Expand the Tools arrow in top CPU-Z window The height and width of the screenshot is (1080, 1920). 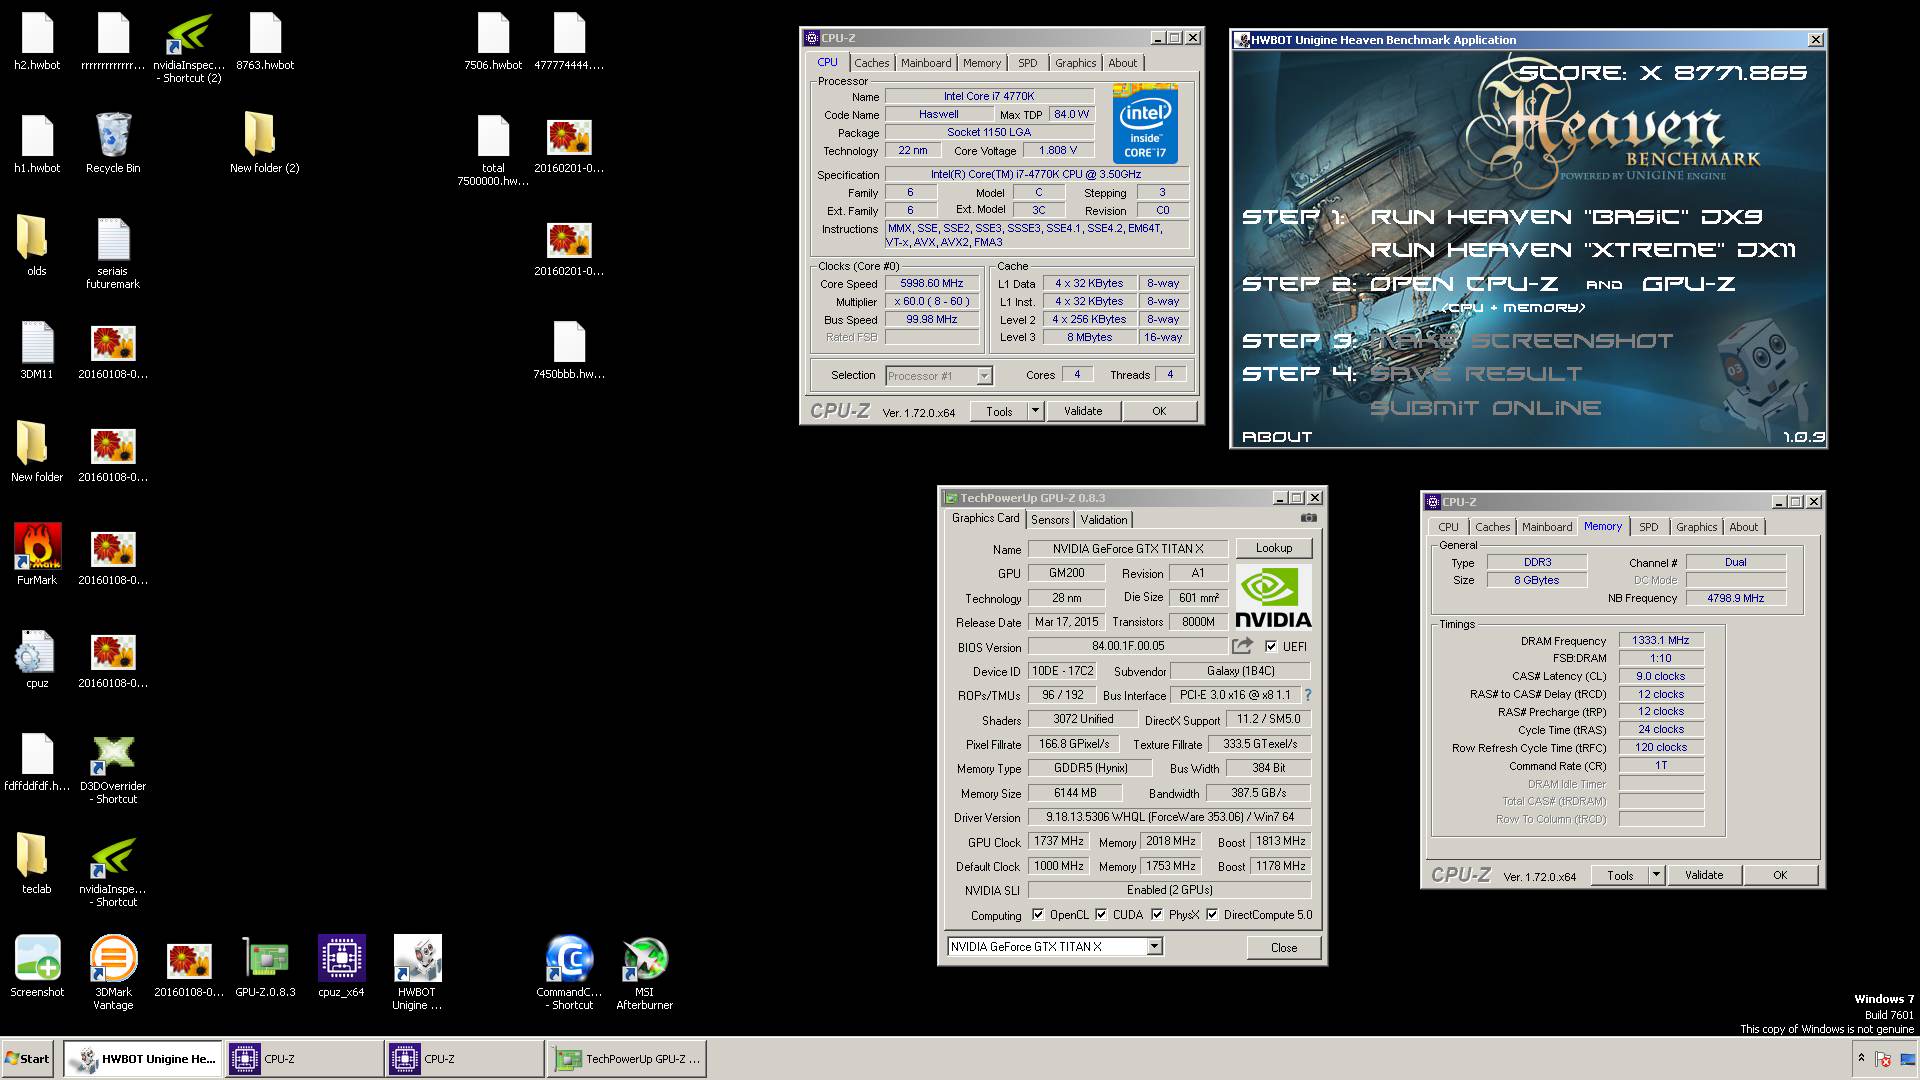tap(1035, 411)
